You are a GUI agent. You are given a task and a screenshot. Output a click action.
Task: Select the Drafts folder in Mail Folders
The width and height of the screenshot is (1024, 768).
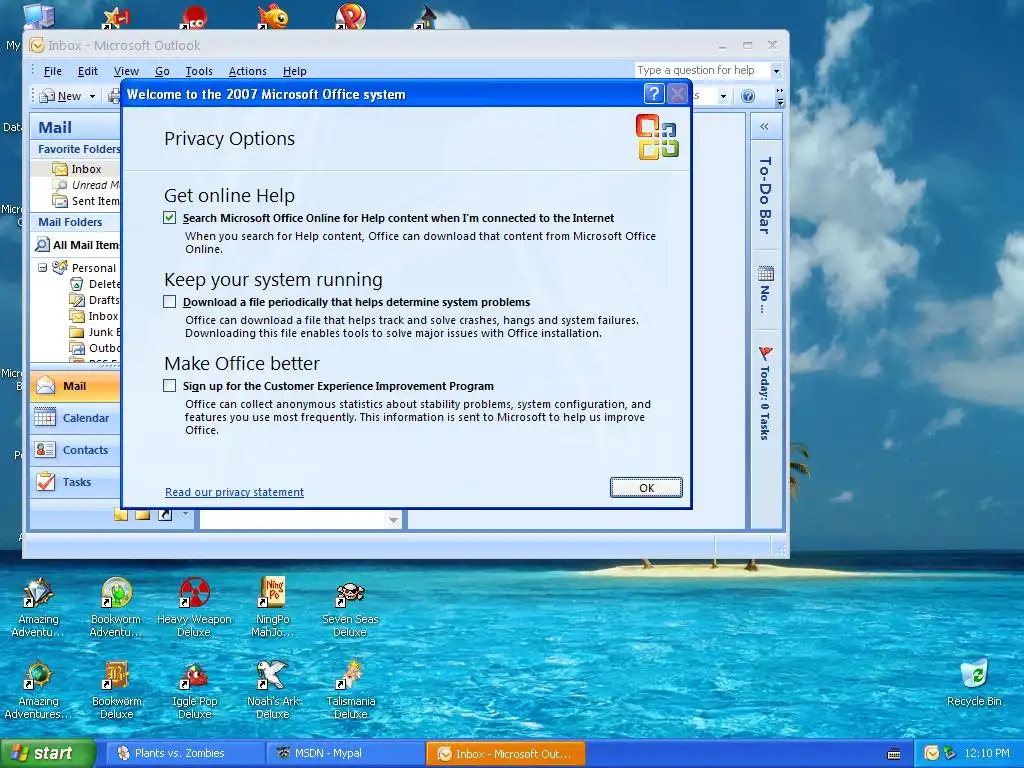[95, 300]
